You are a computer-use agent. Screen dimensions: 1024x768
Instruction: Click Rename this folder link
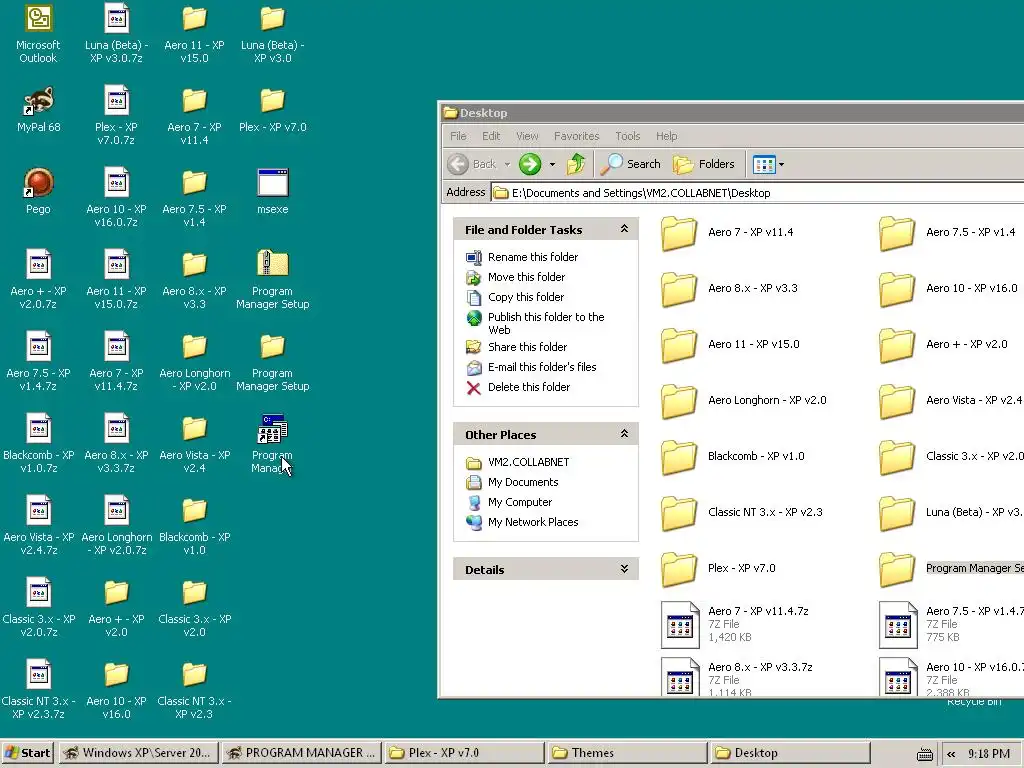tap(533, 257)
